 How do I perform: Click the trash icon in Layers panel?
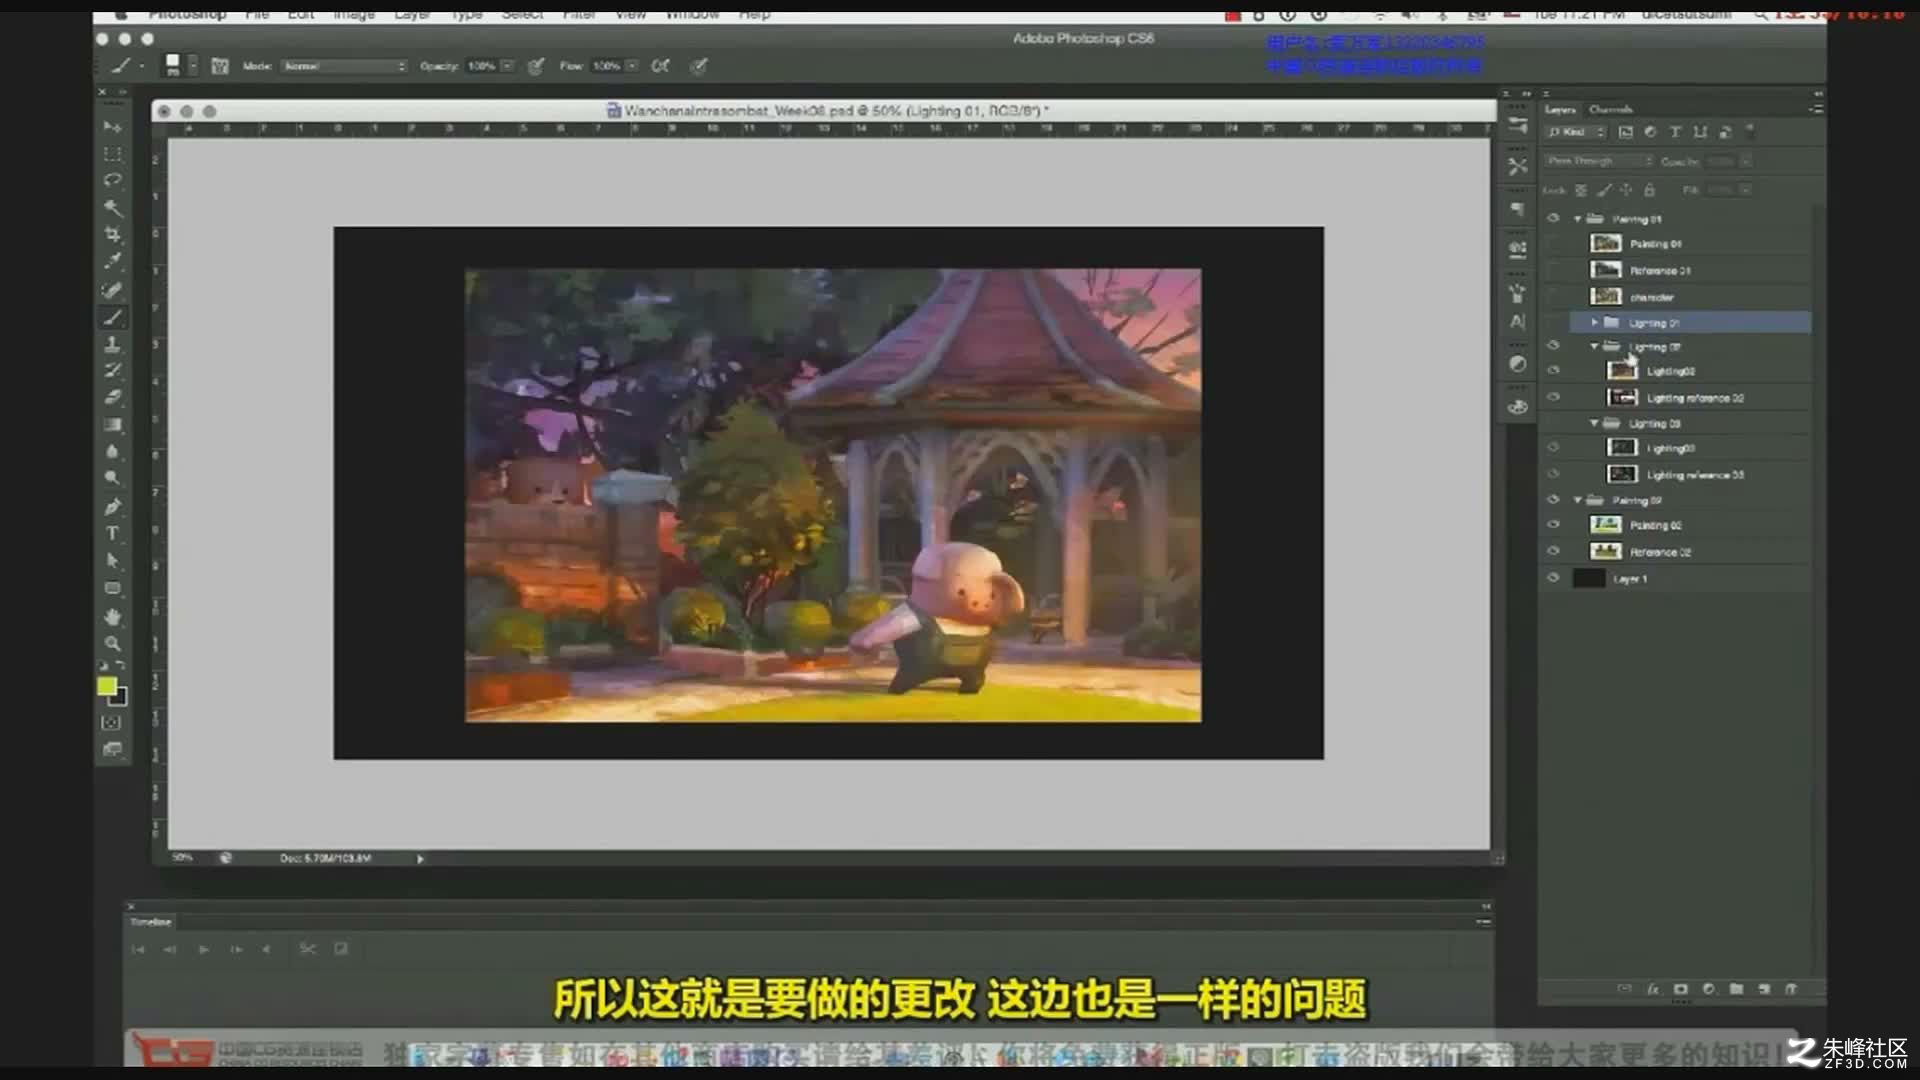coord(1791,989)
